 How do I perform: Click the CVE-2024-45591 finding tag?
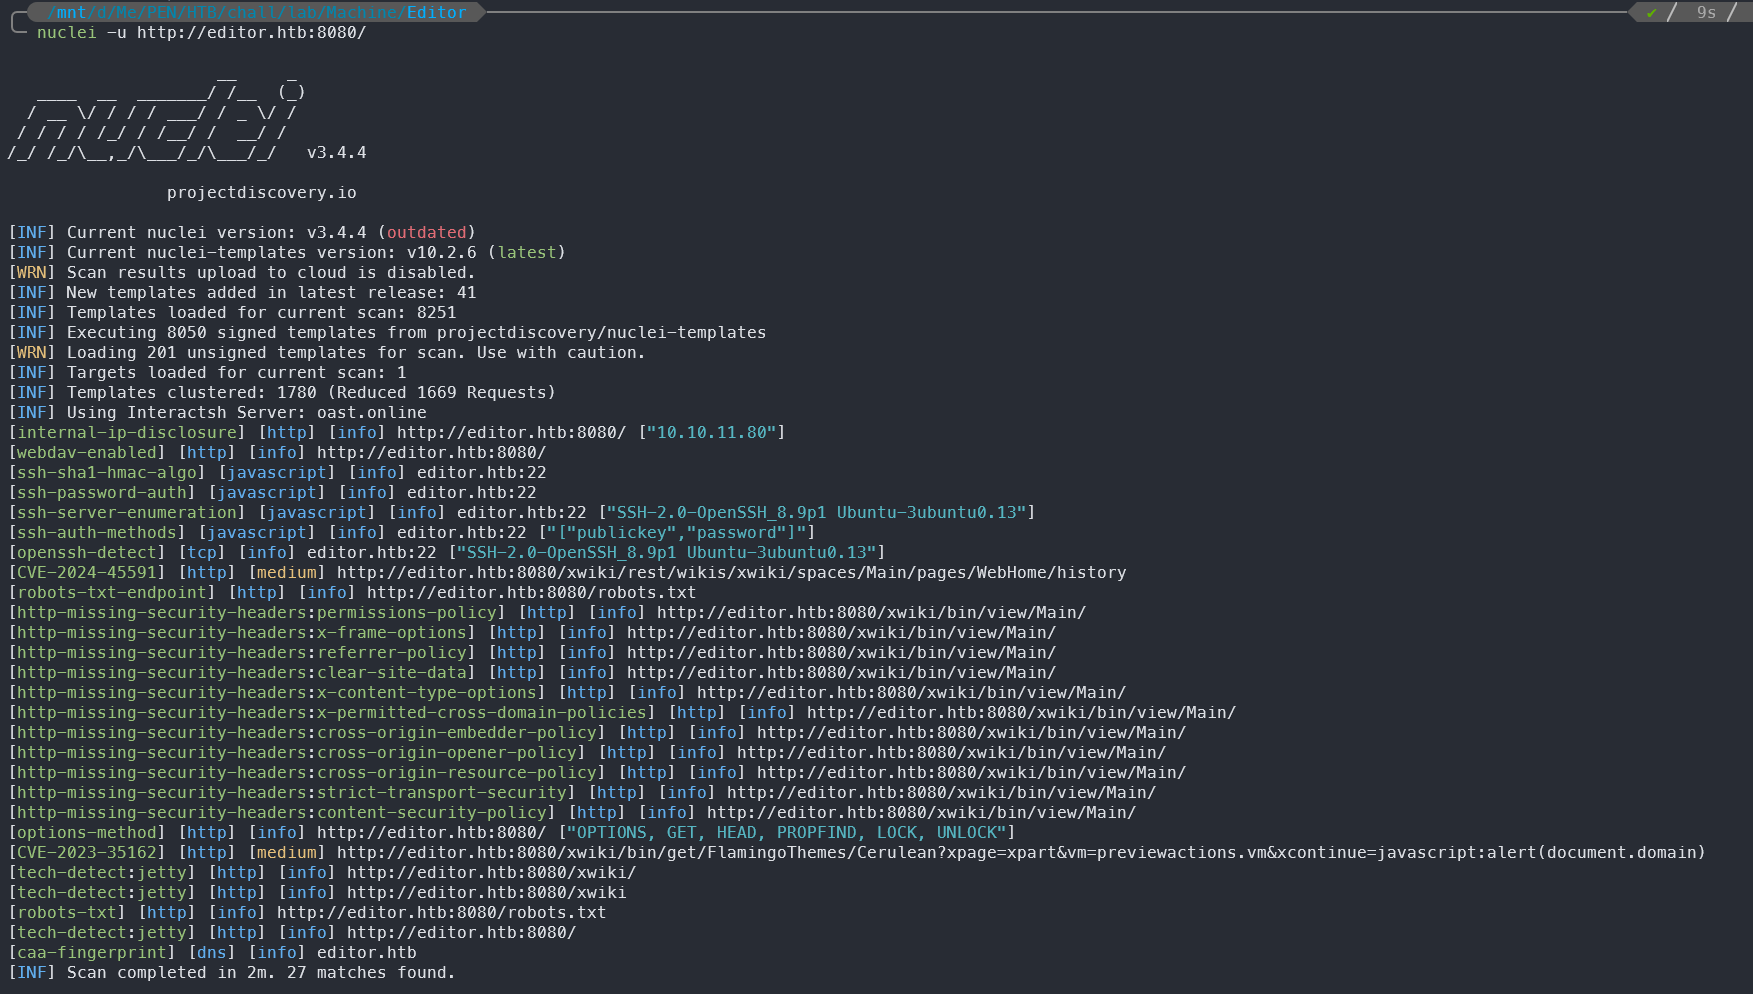(x=87, y=572)
